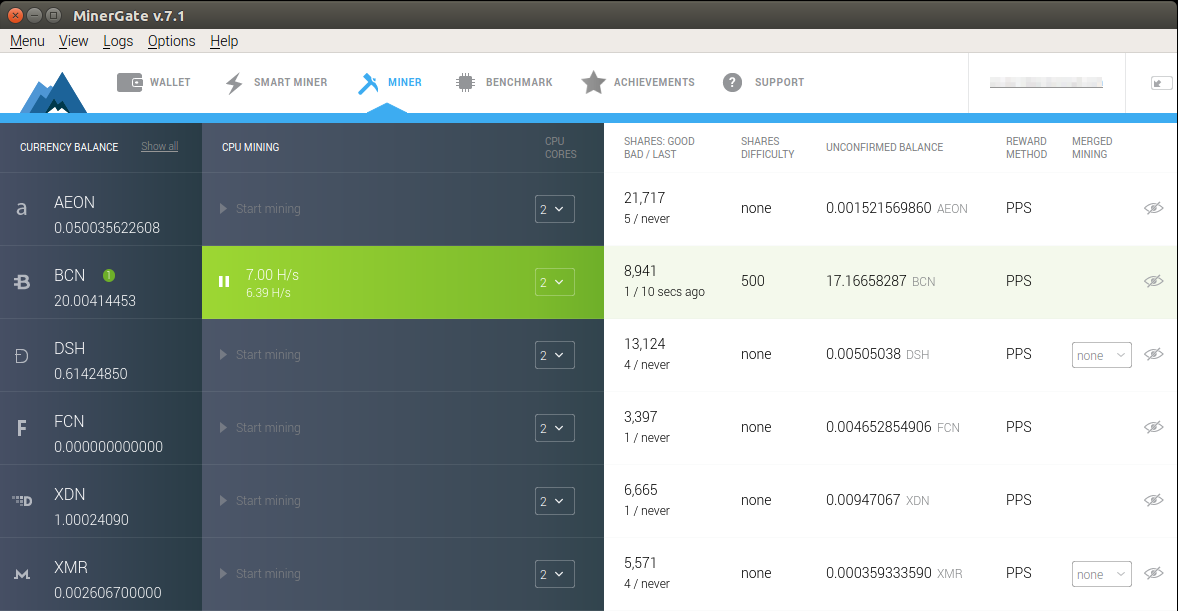Open CPU cores dropdown for FCN

point(554,428)
